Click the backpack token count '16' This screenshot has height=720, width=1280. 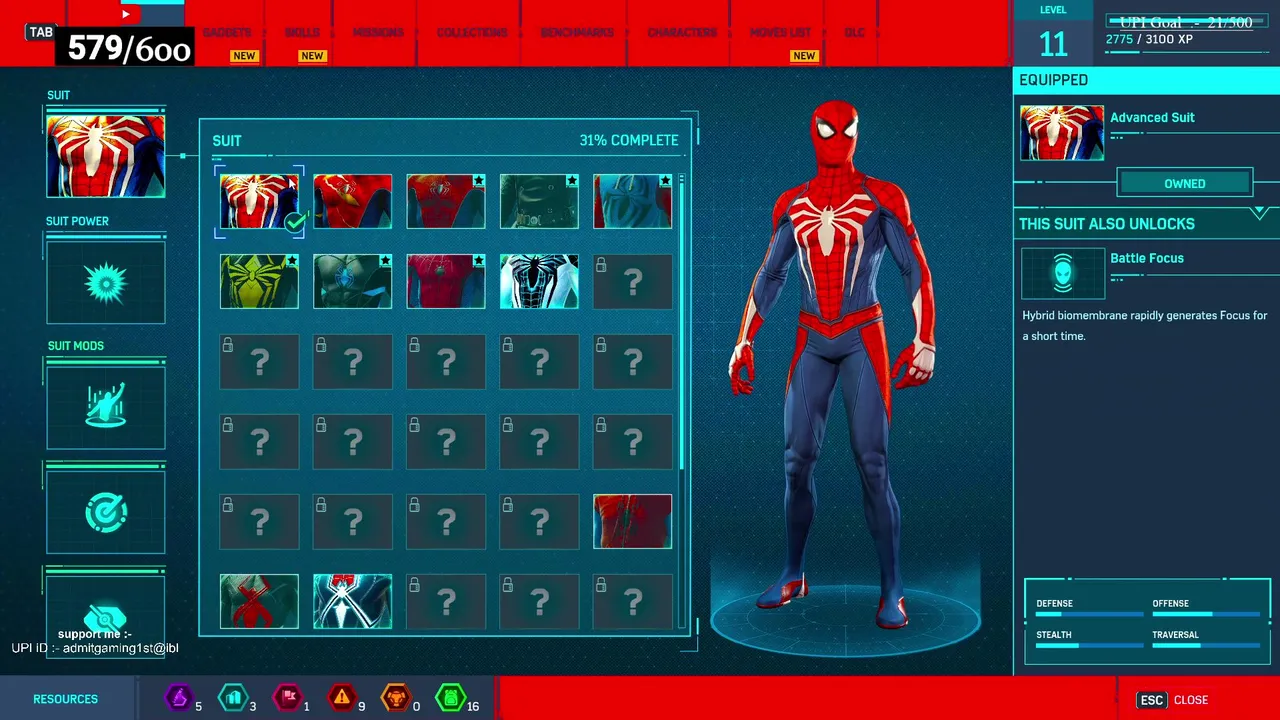472,706
